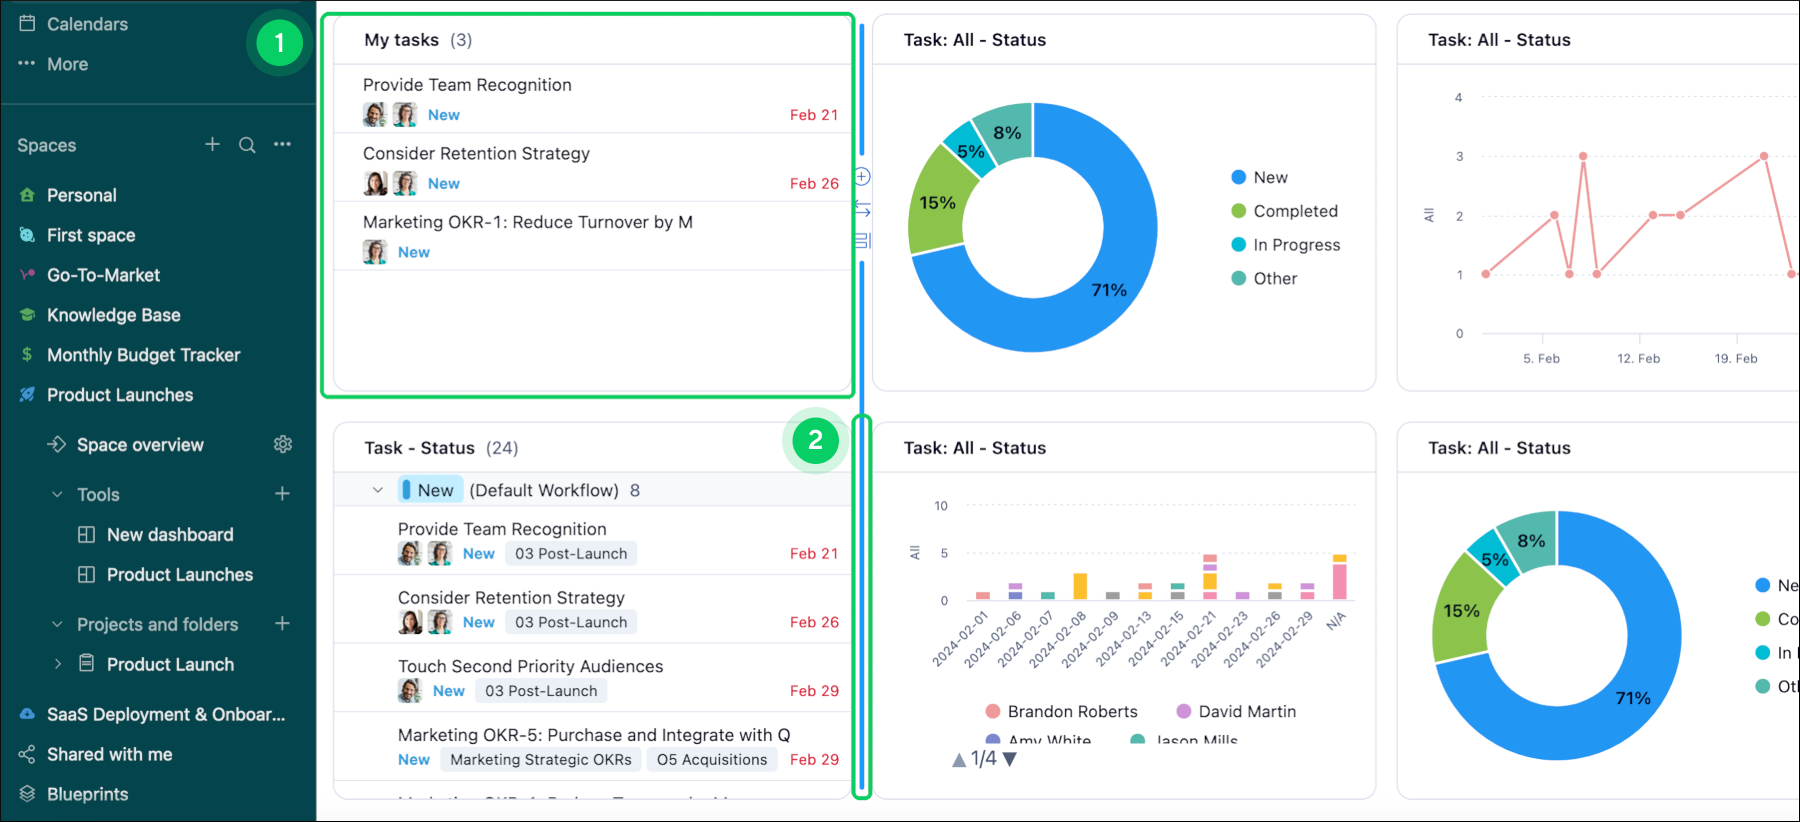This screenshot has height=822, width=1800.
Task: Open the Consider Retention Strategy task in My tasks
Action: (x=476, y=154)
